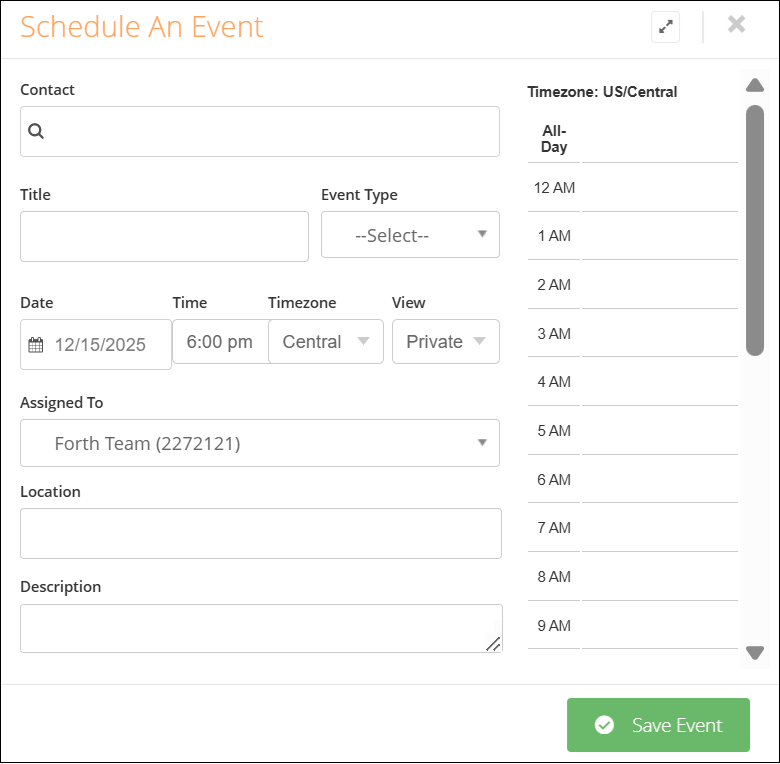Select the 3 AM time slot
The width and height of the screenshot is (780, 764).
pyautogui.click(x=659, y=333)
